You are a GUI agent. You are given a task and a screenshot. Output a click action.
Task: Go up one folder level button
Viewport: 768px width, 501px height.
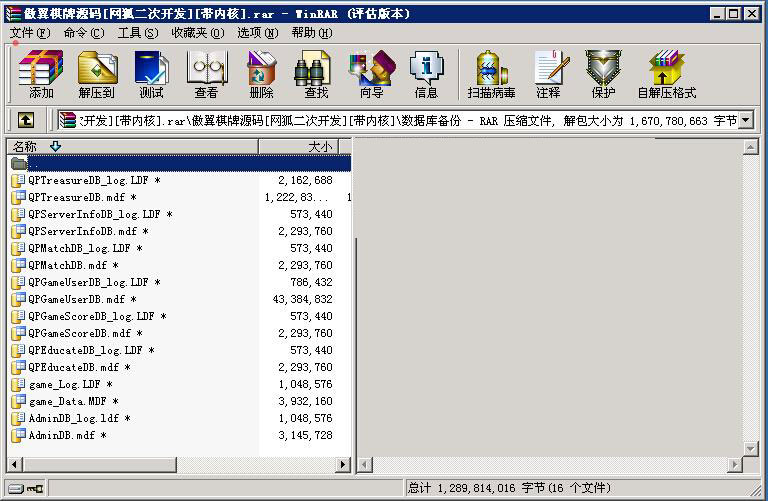click(26, 120)
